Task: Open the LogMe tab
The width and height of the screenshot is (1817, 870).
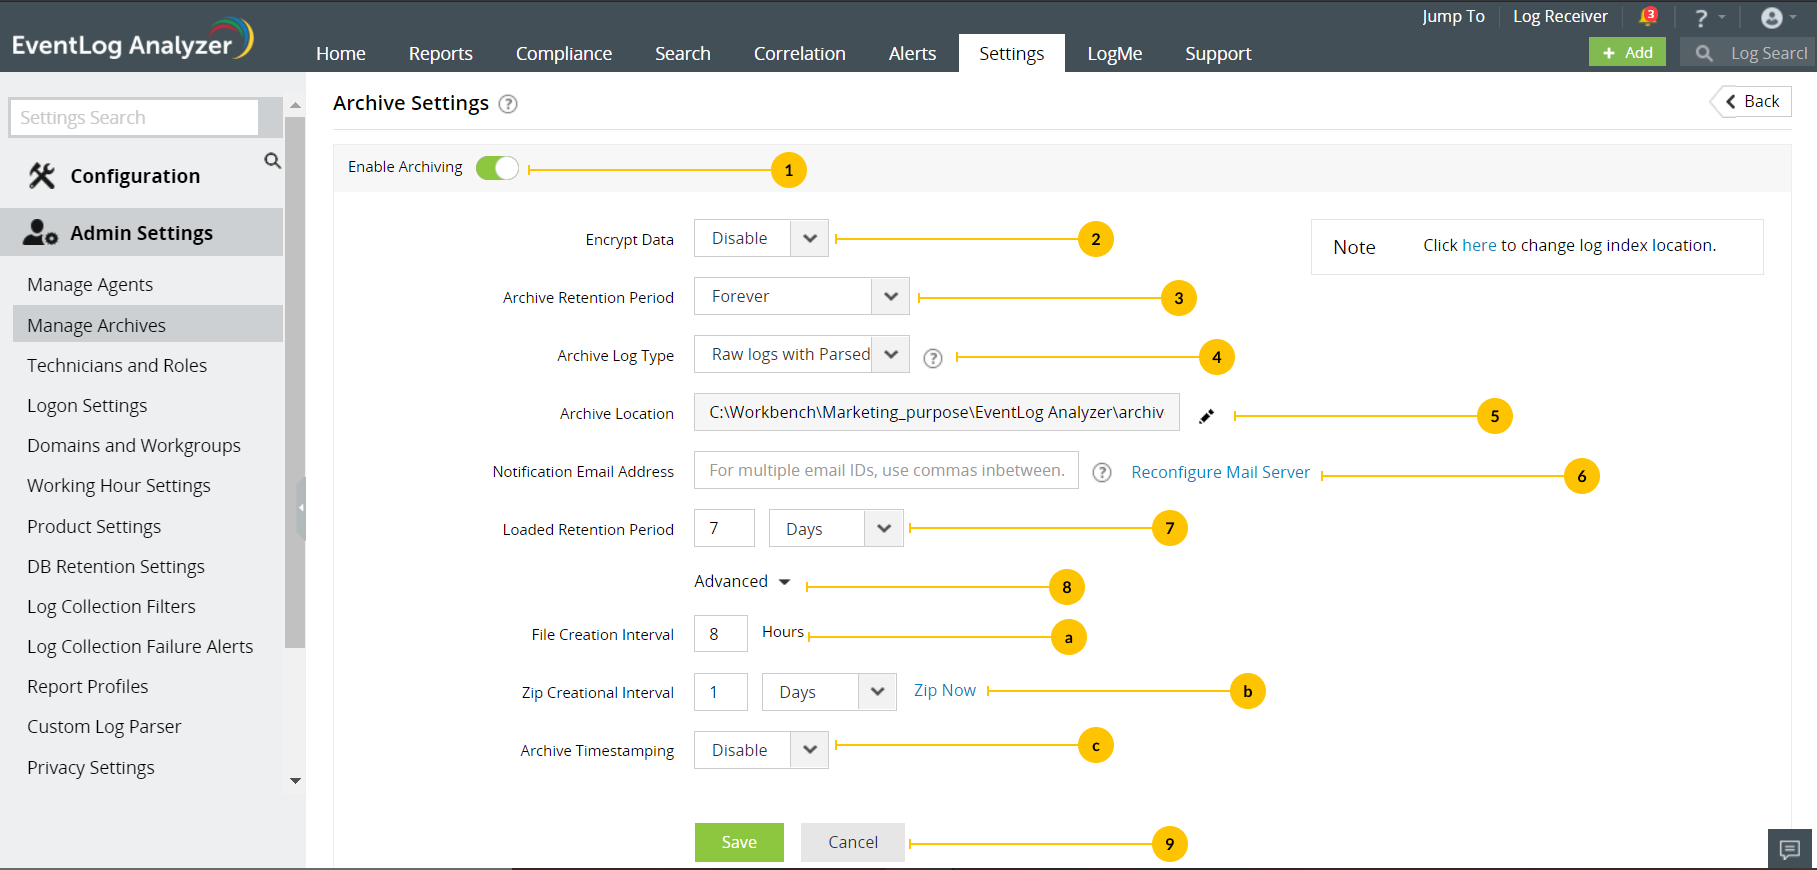Action: click(x=1115, y=53)
